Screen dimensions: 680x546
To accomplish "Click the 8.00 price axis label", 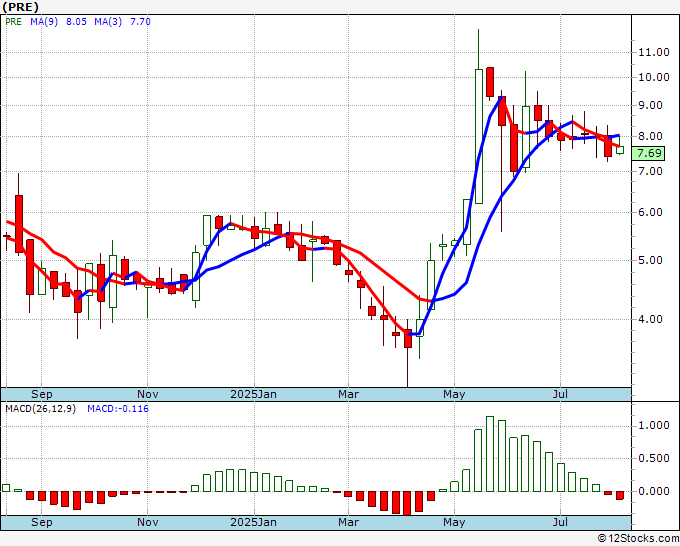I will 651,136.
